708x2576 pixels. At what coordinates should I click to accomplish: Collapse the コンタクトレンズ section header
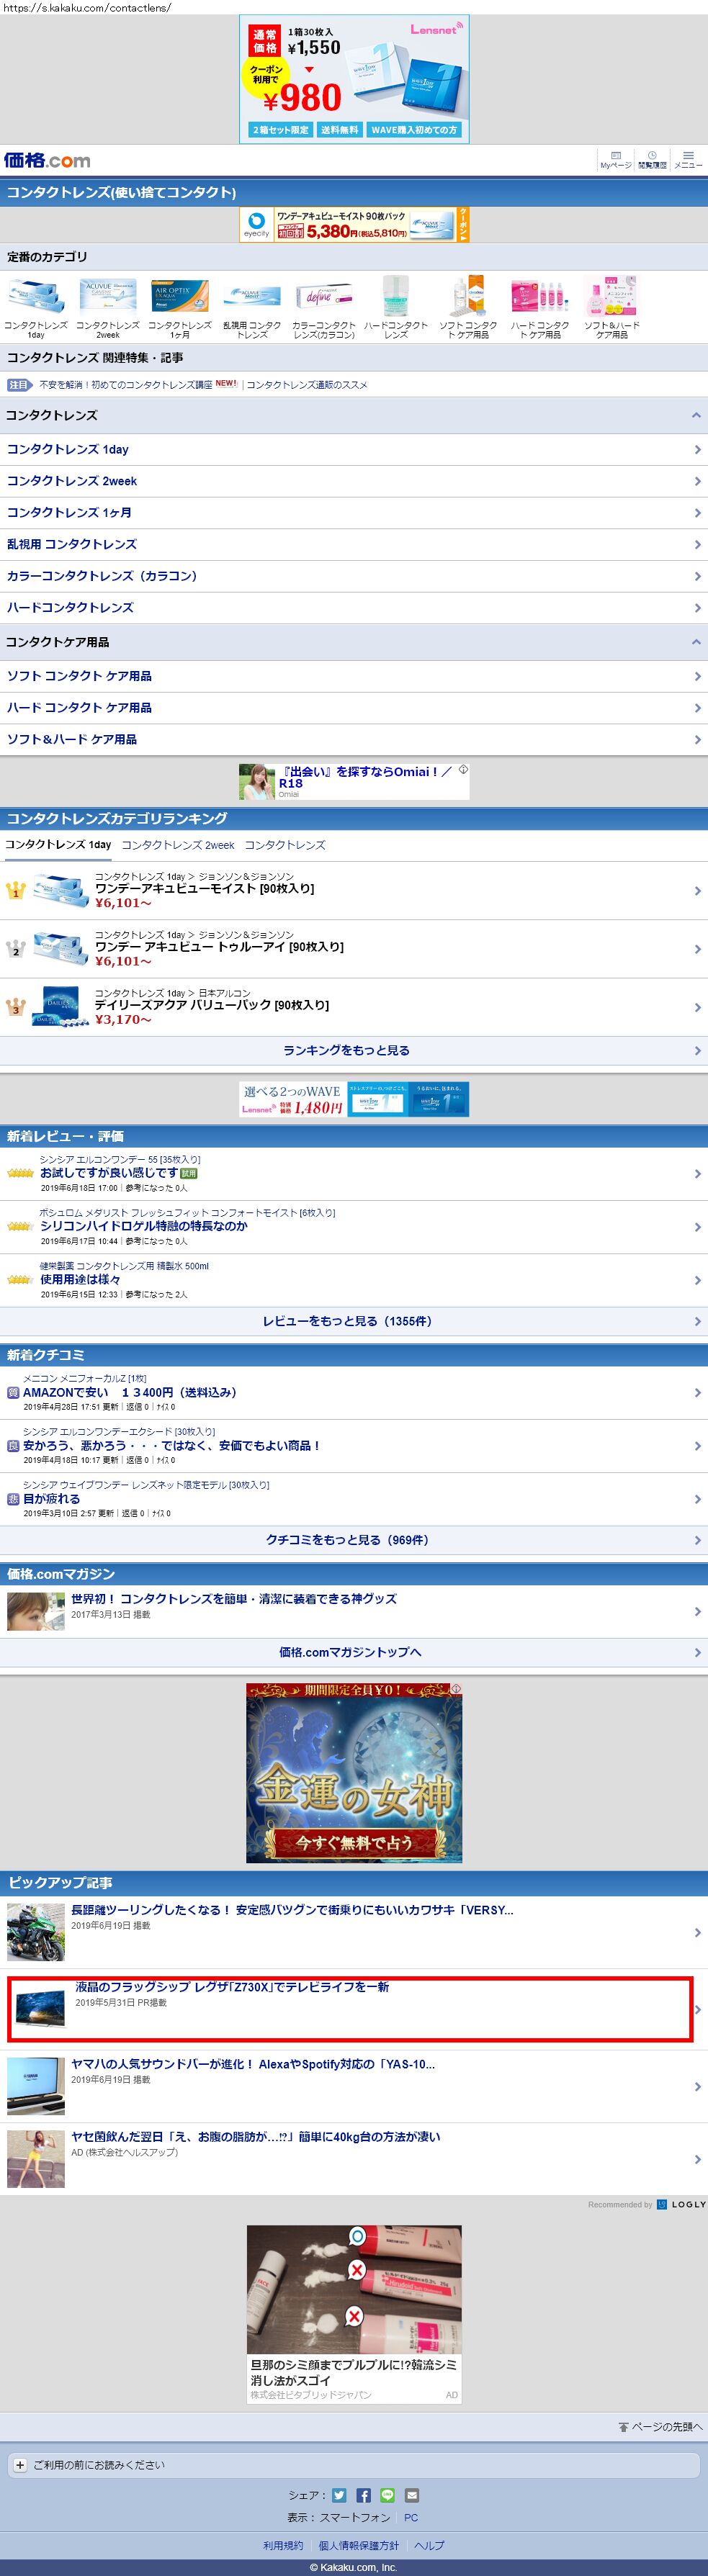pos(354,415)
